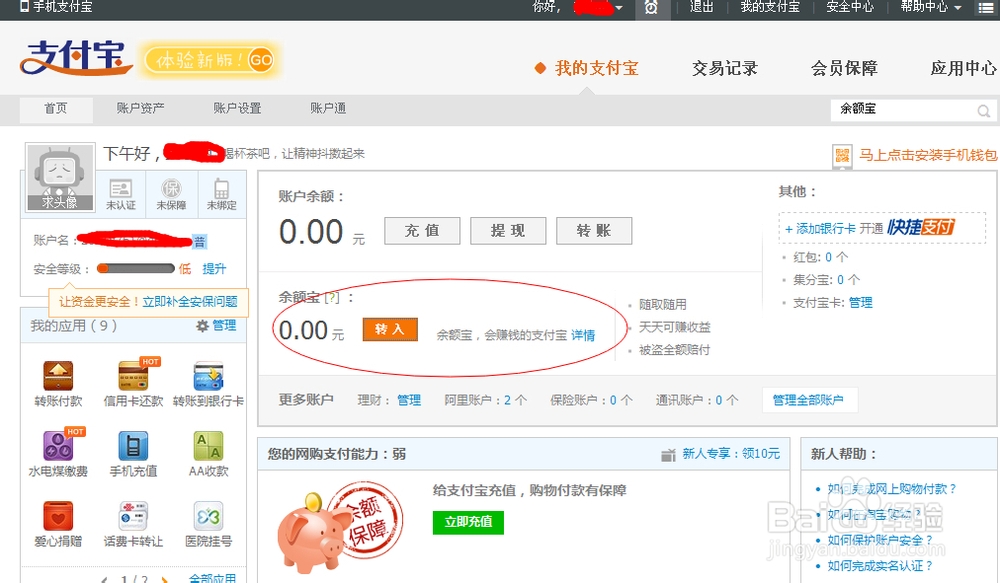1000x583 pixels.
Task: Go to next page of my apps
Action: tap(165, 579)
